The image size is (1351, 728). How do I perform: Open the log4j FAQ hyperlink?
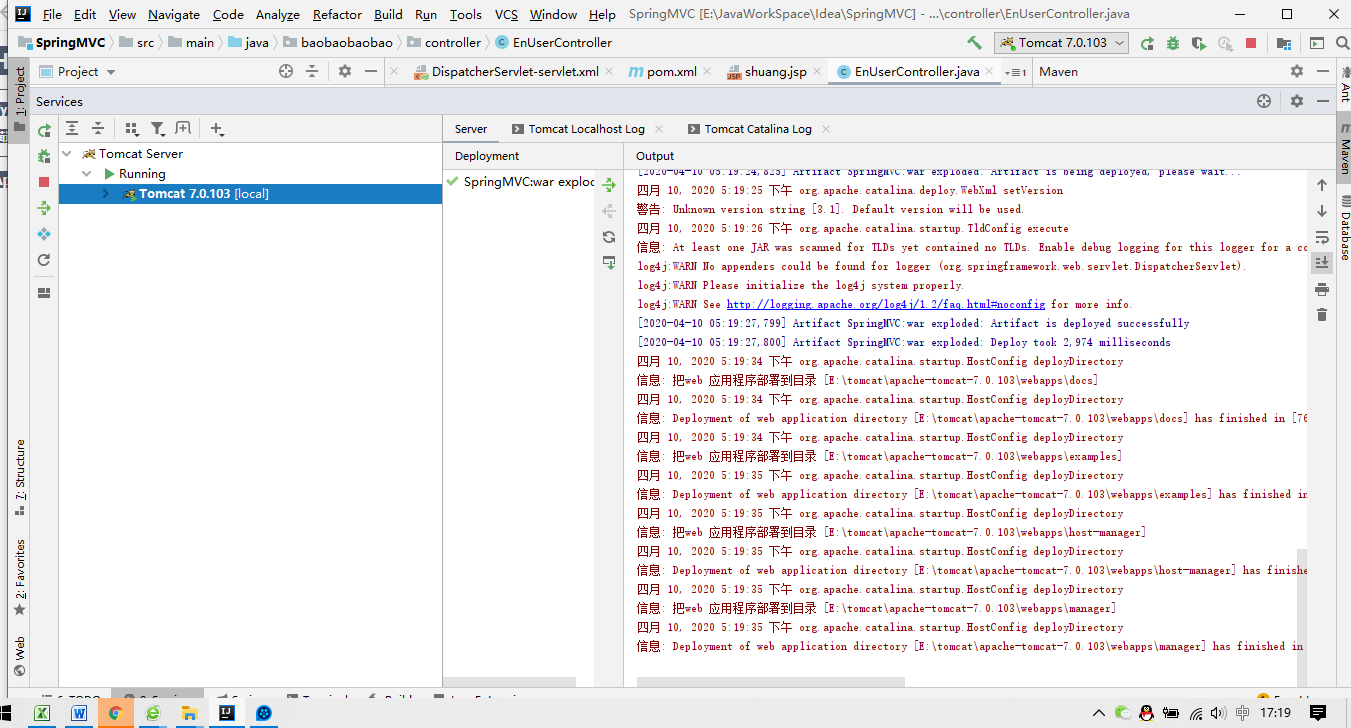click(885, 304)
